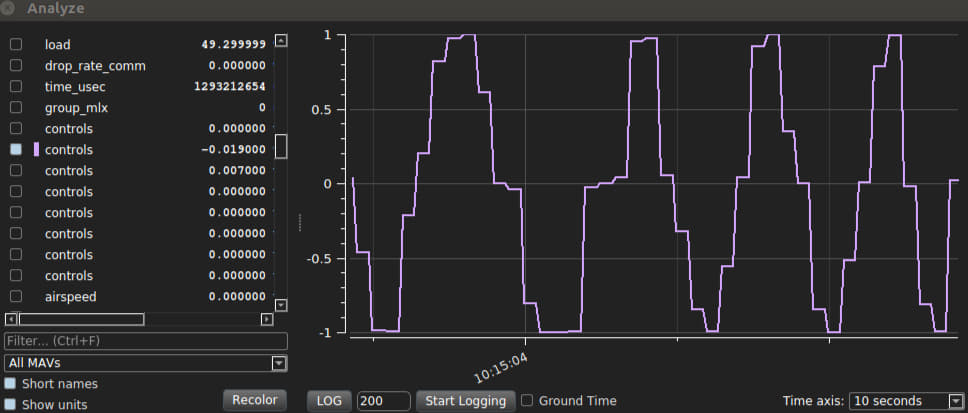Click the curve list scroll-down arrow
968x413 pixels.
281,305
